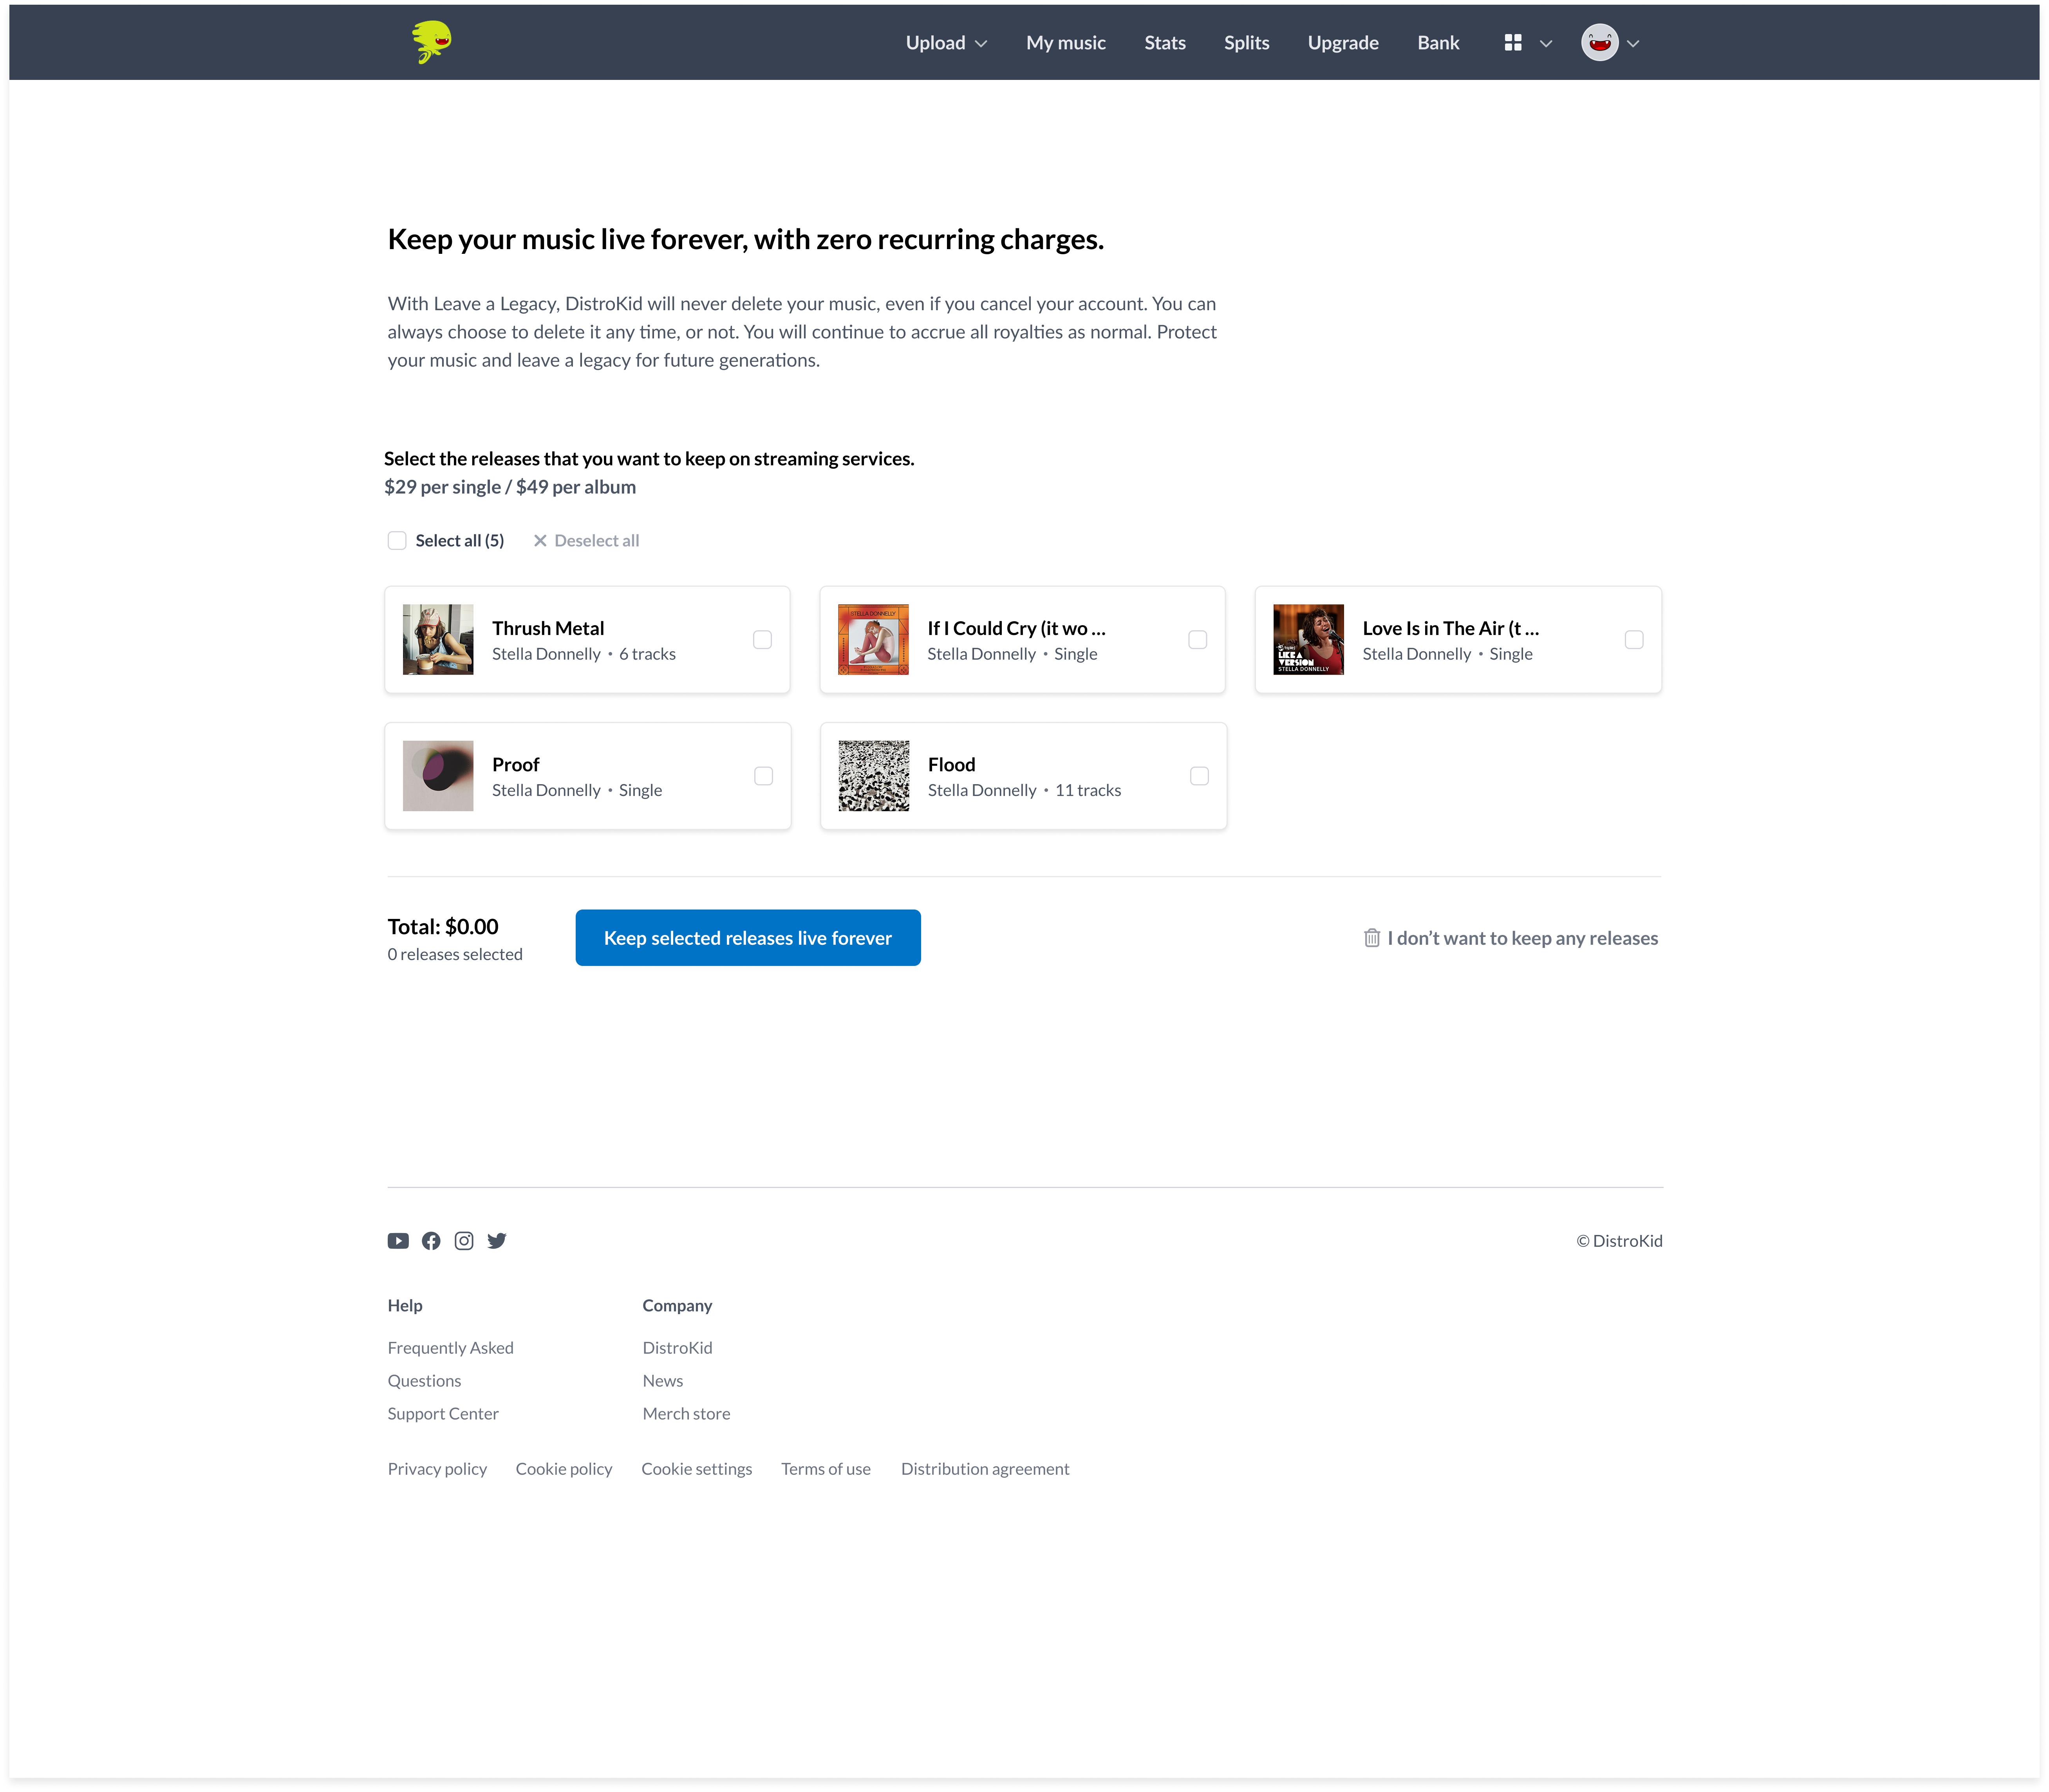Open the News footer link
Screen dimensions: 2049x1792
click(x=663, y=1381)
